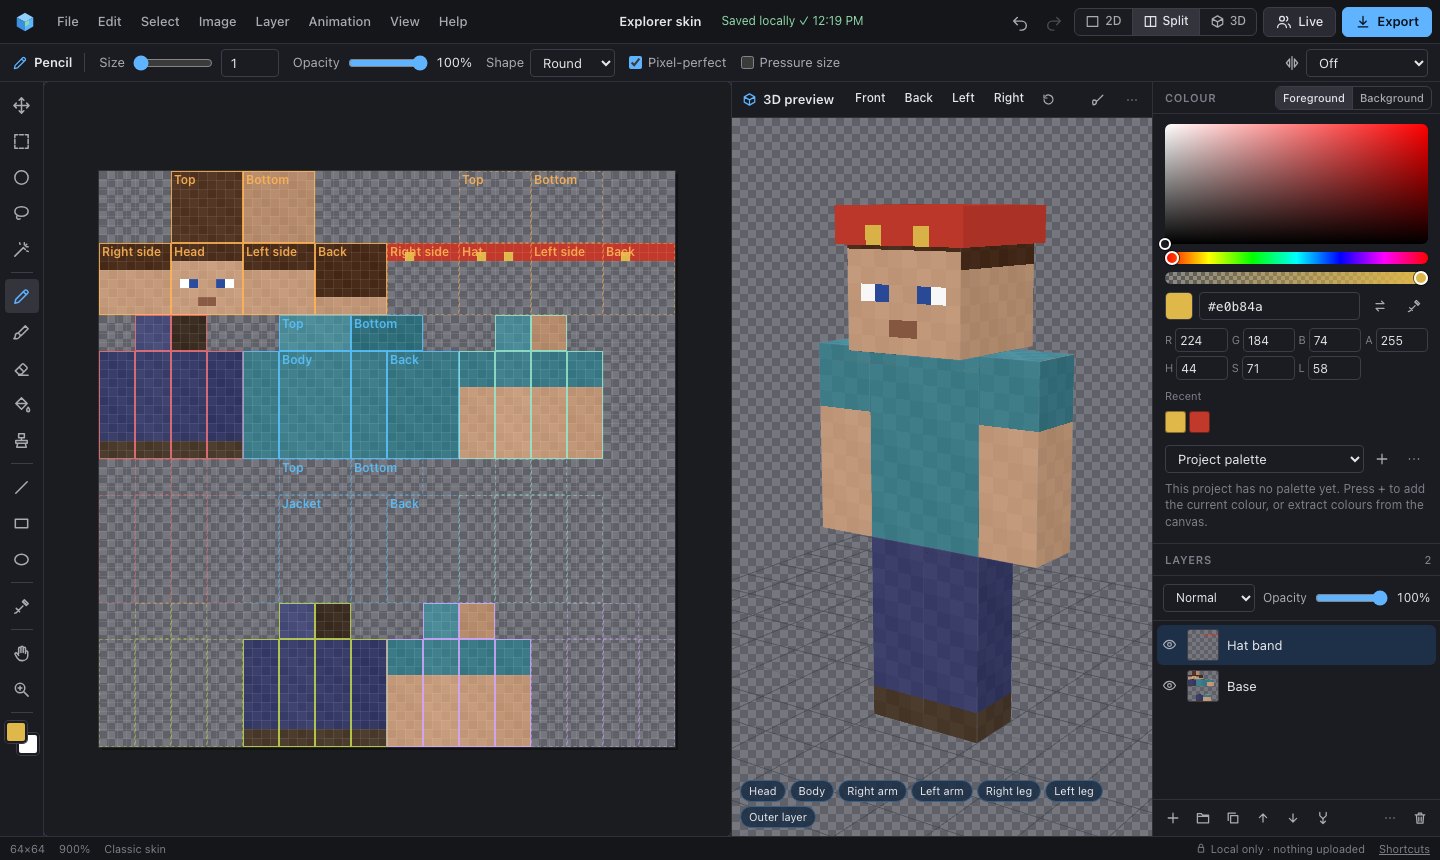This screenshot has width=1440, height=860.
Task: Delete the selected layer
Action: tap(1420, 818)
